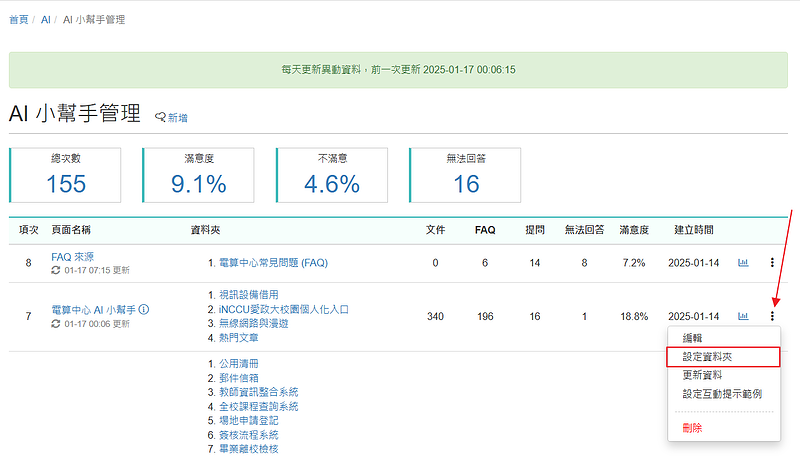Open the AI breadcrumb link

click(x=46, y=19)
